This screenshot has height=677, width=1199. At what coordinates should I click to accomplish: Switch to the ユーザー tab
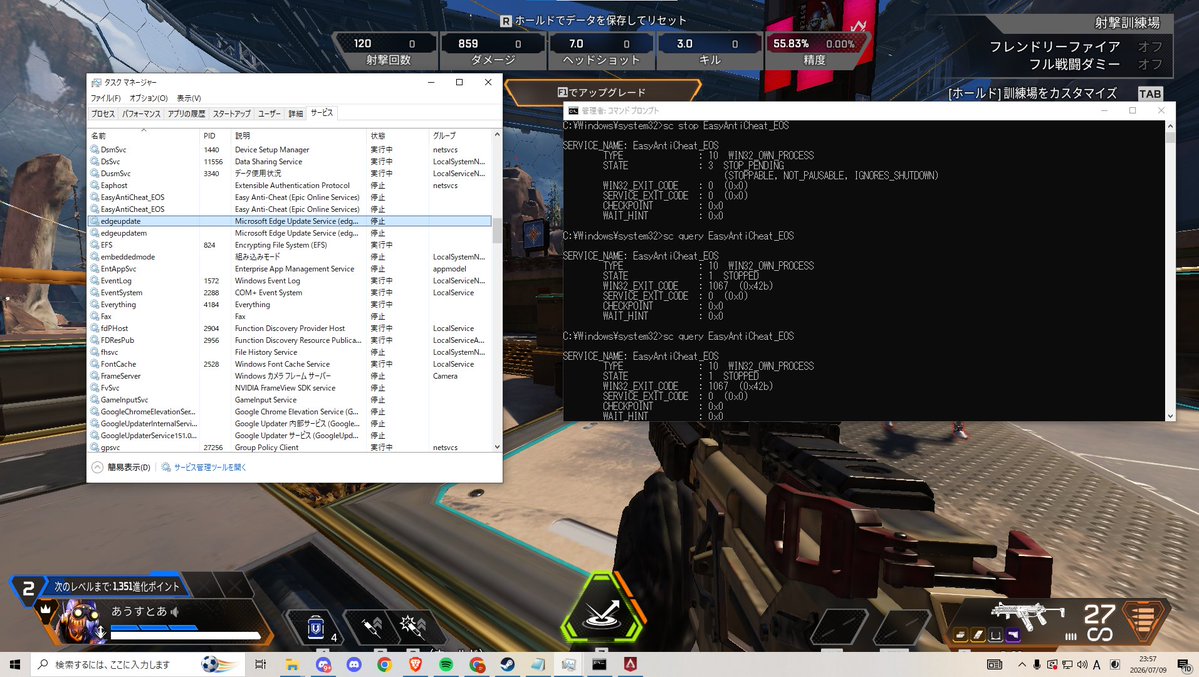pos(269,113)
